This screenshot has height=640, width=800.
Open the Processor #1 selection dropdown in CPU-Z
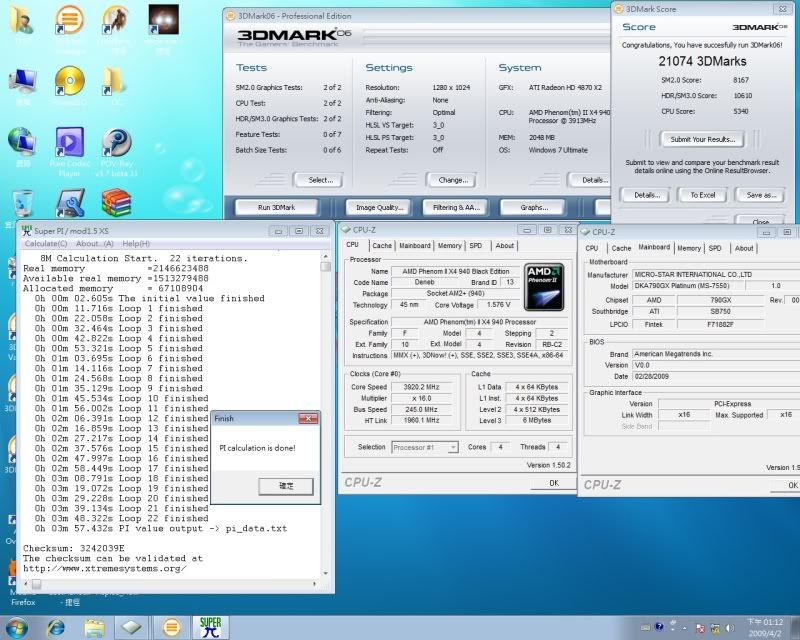coord(424,448)
